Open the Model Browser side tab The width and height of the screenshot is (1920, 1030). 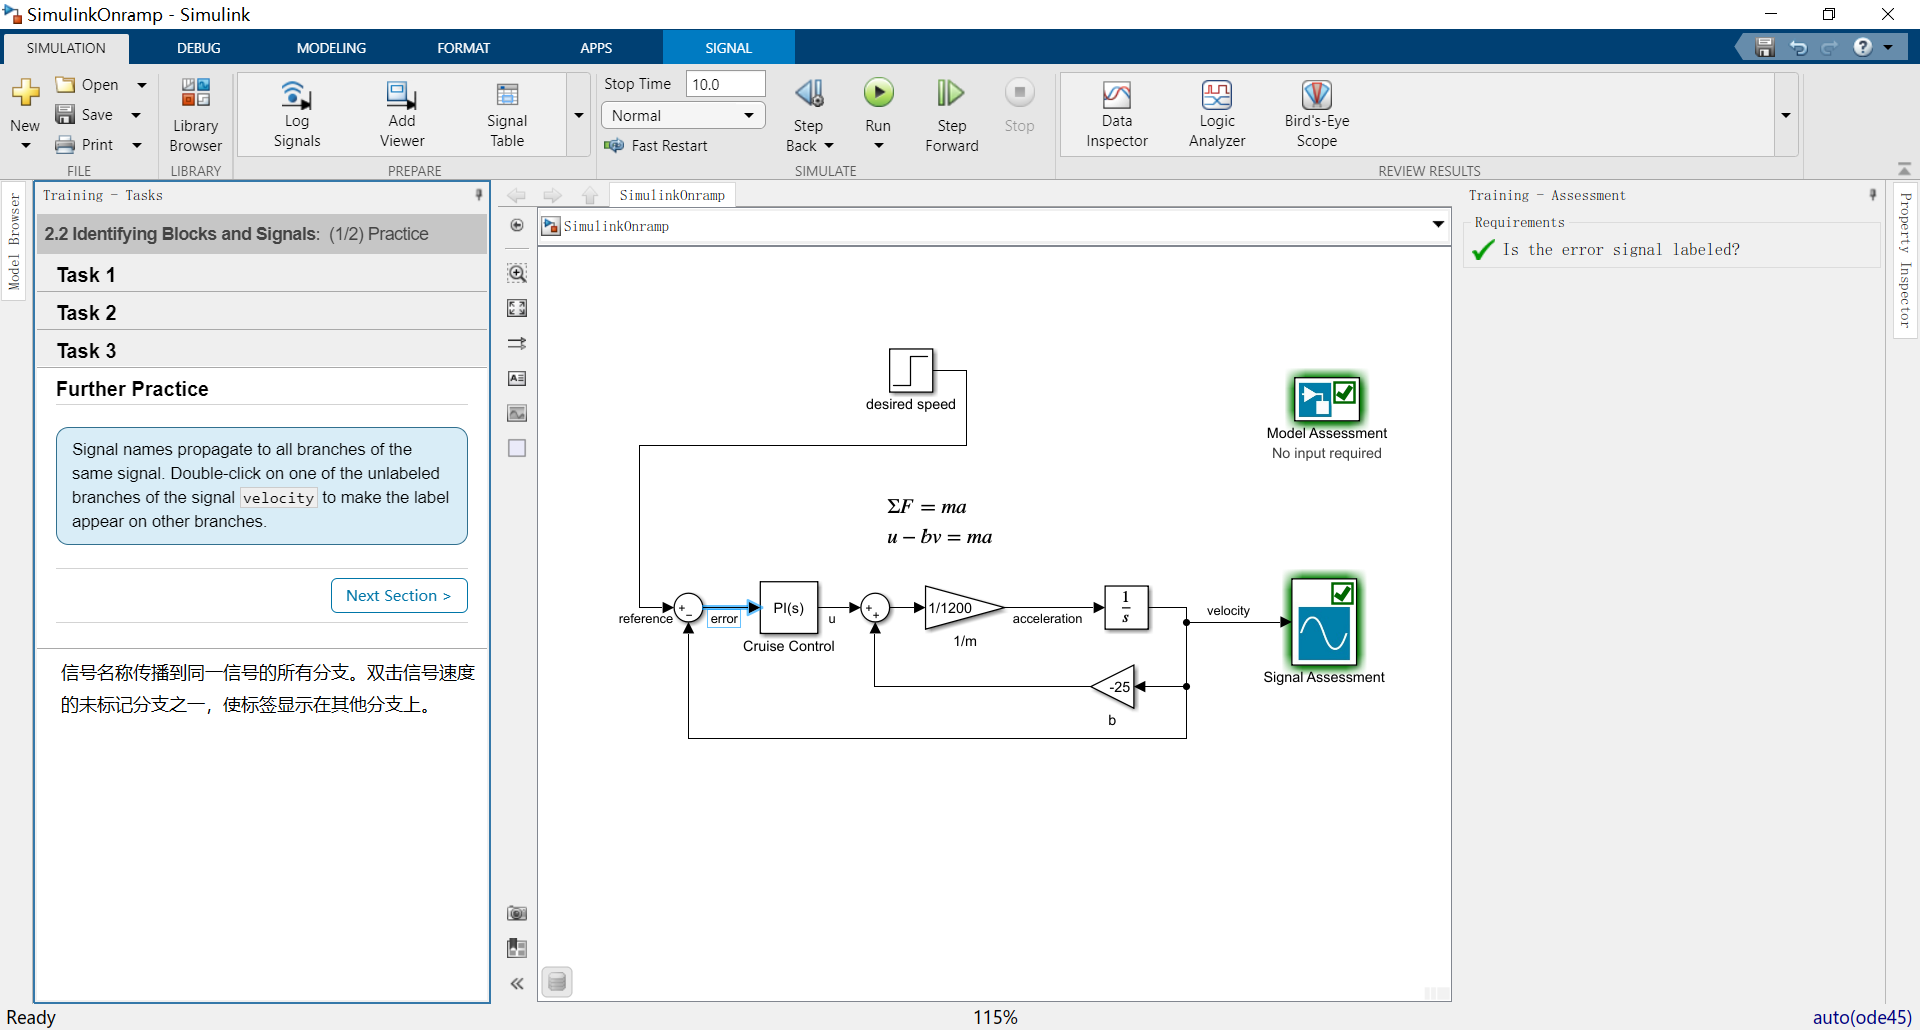tap(13, 240)
